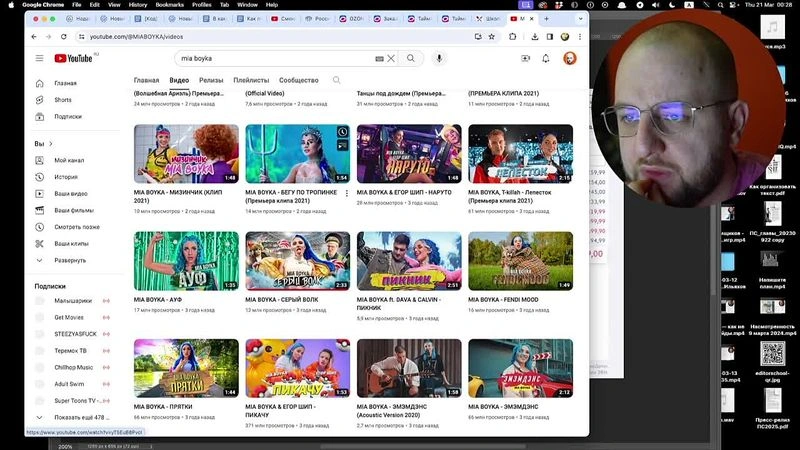800x450 pixels.
Task: Switch to the Сообщество channel tab
Action: pyautogui.click(x=298, y=80)
